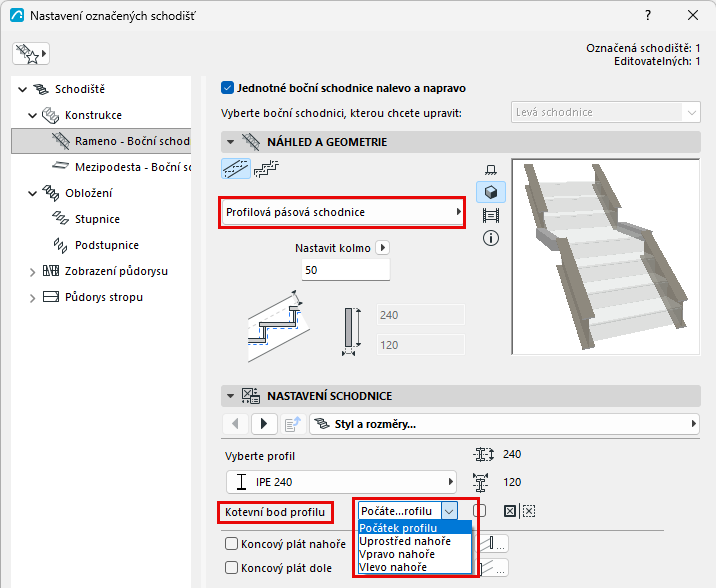Choose Počátek profilu from the list
This screenshot has height=588, width=716.
[415, 528]
